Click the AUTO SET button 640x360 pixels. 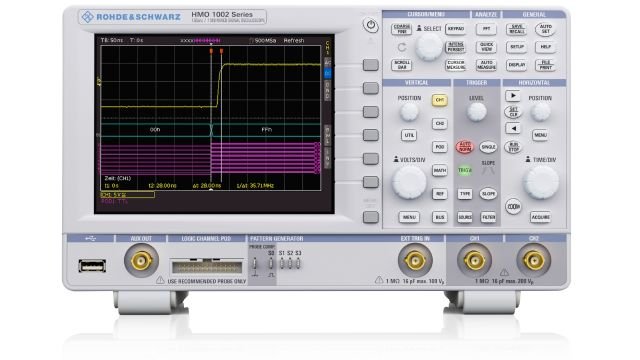coord(545,29)
